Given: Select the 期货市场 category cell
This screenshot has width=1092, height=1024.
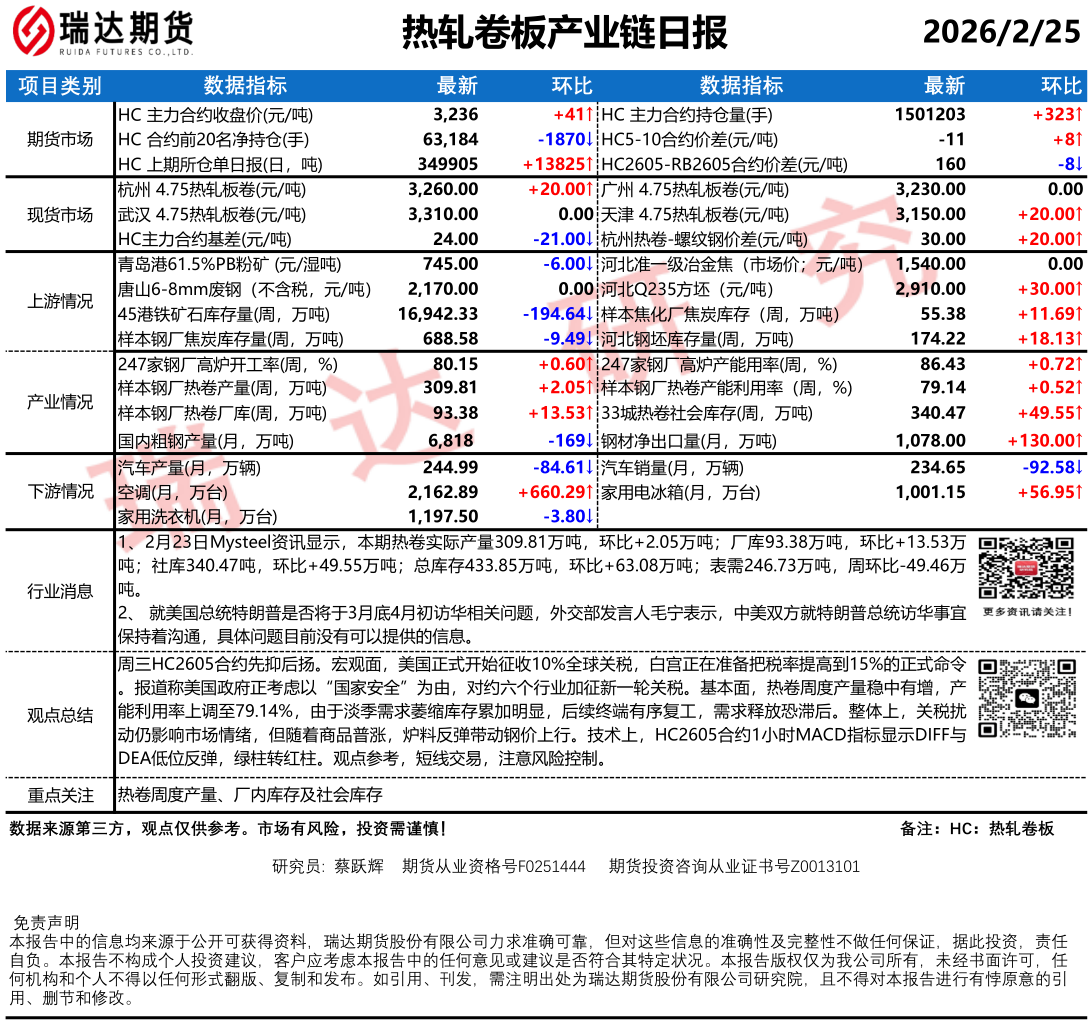Looking at the screenshot, I should [60, 139].
